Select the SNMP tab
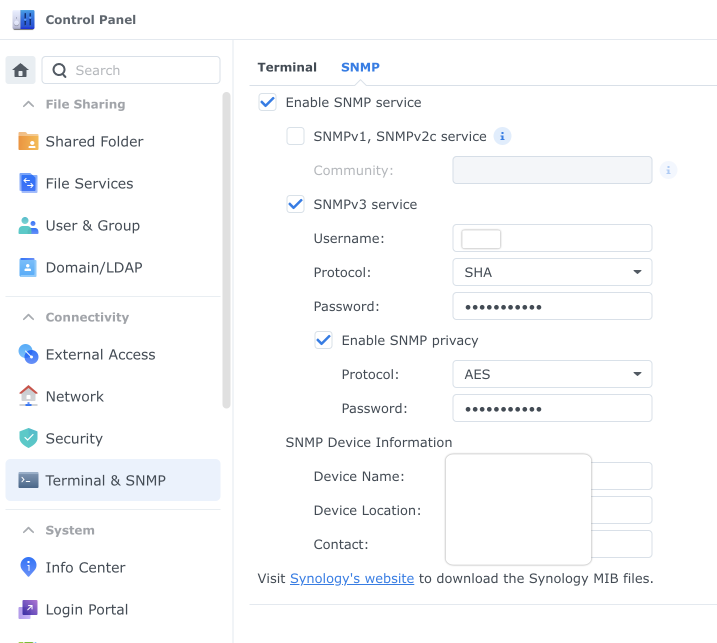This screenshot has width=717, height=643. click(x=360, y=67)
